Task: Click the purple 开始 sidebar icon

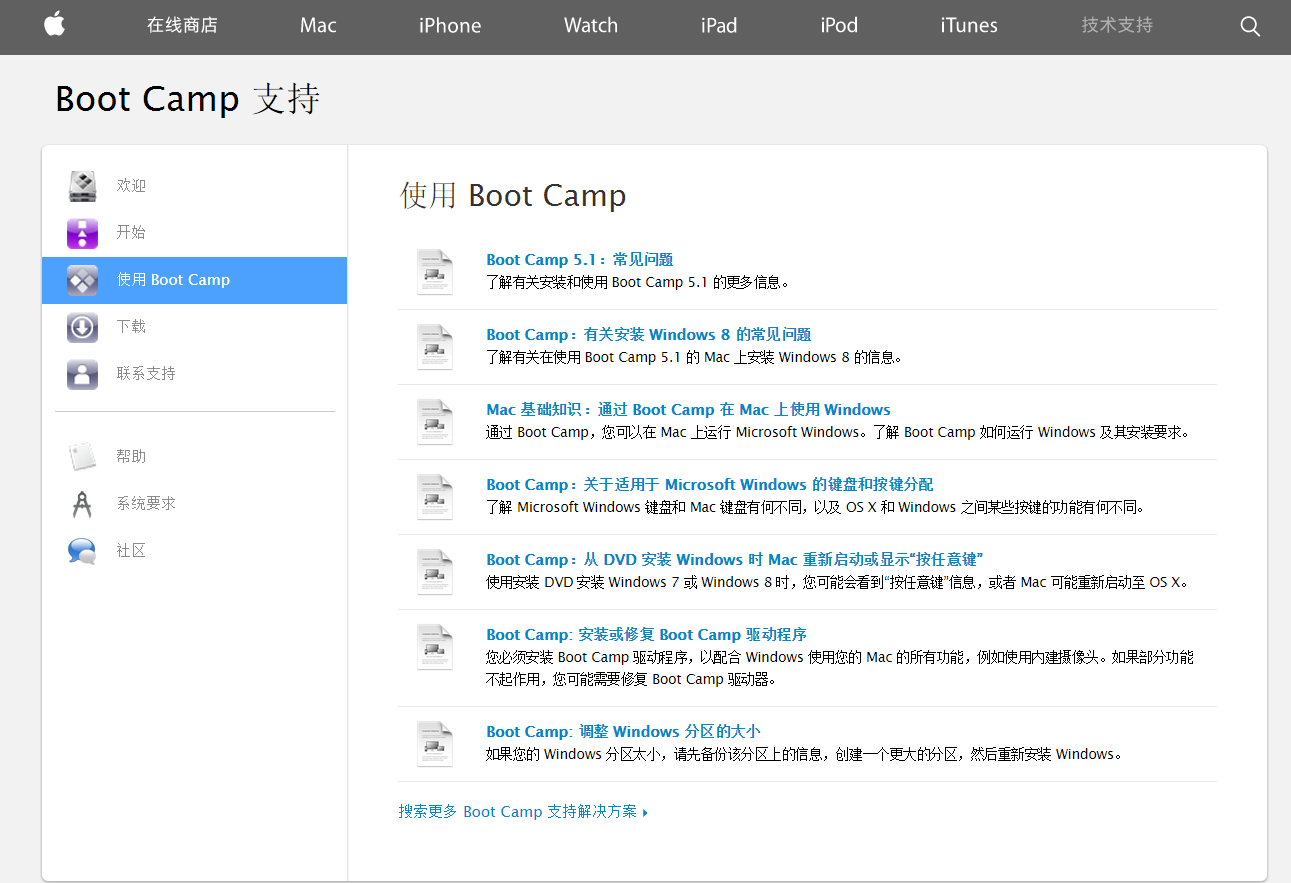Action: tap(82, 233)
